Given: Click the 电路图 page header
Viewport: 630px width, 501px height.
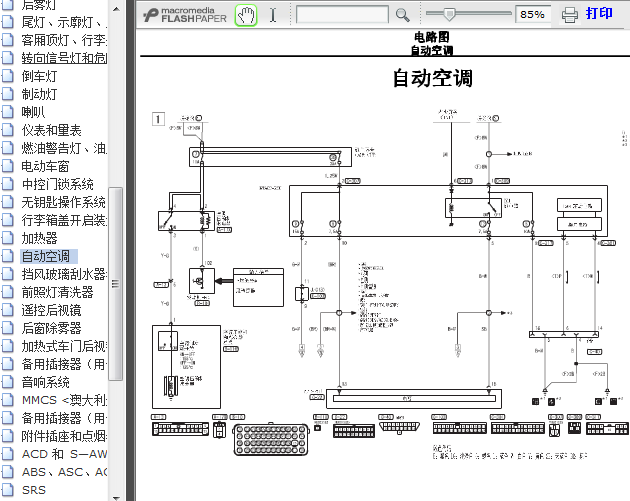Looking at the screenshot, I should [432, 37].
